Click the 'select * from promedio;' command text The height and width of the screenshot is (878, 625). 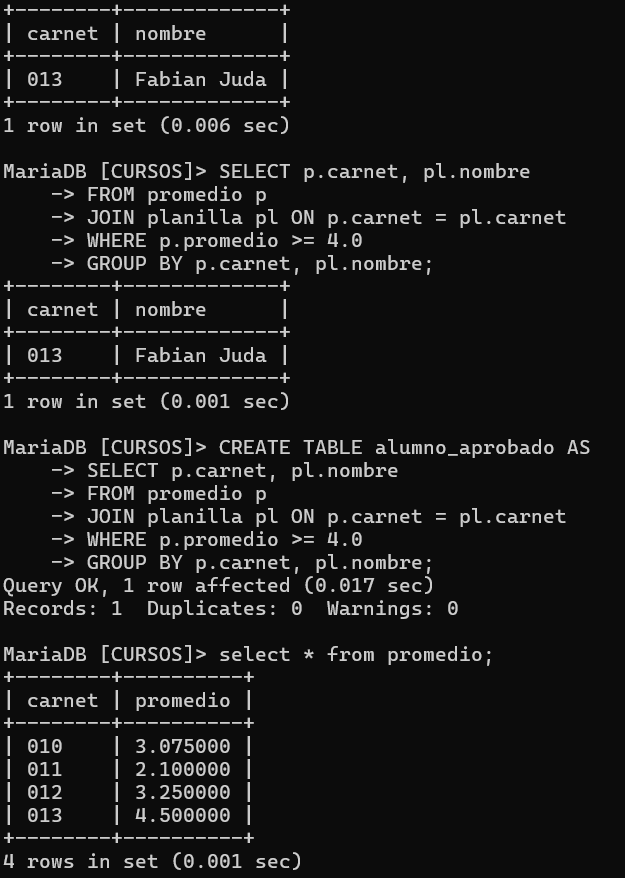click(x=356, y=655)
